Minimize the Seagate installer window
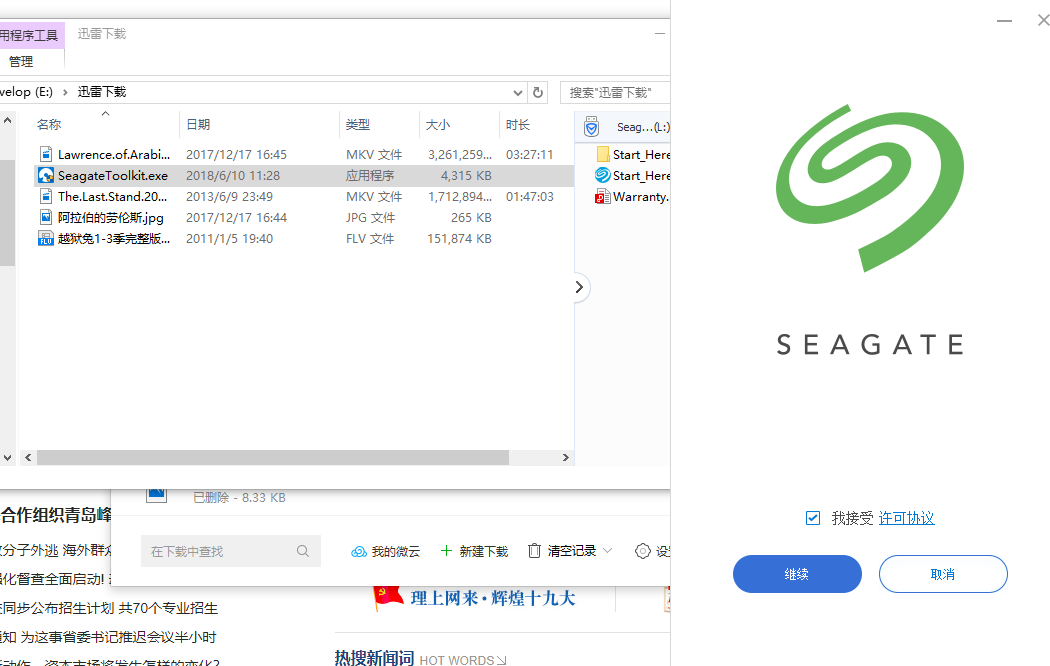 [1004, 21]
